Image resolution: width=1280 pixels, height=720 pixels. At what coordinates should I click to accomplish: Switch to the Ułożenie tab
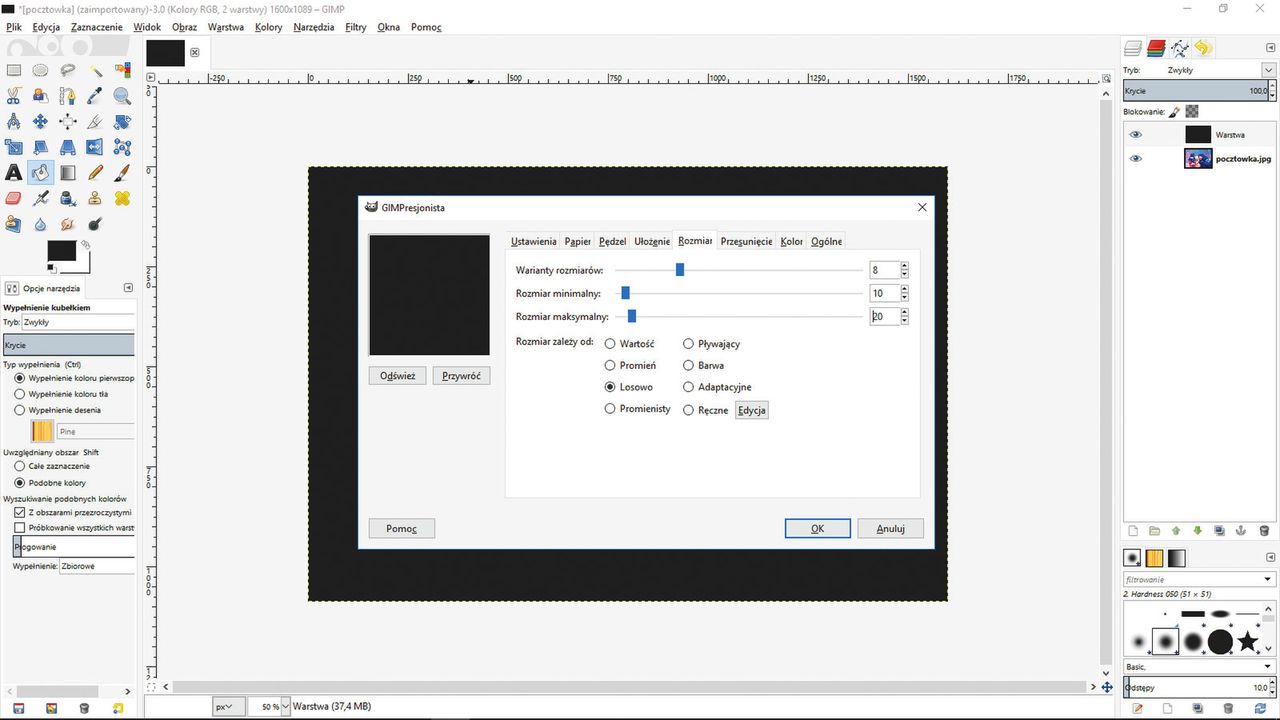tap(652, 241)
